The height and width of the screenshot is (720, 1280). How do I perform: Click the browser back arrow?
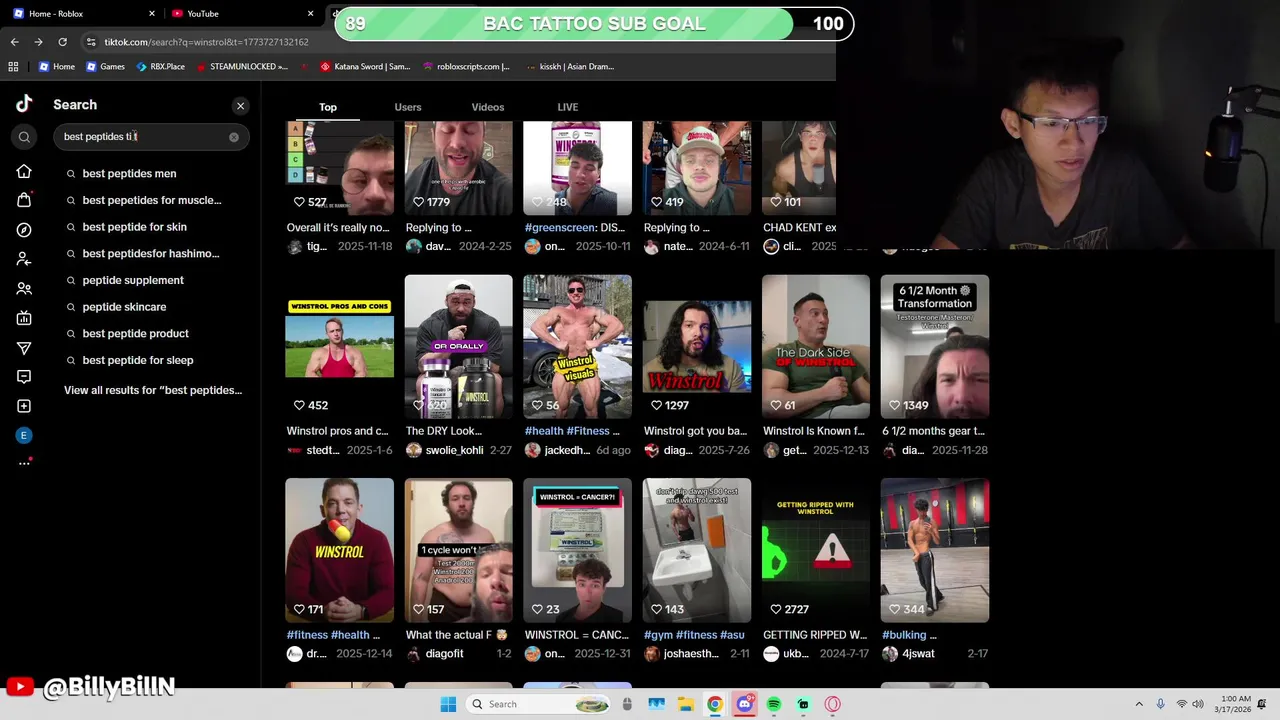point(14,42)
